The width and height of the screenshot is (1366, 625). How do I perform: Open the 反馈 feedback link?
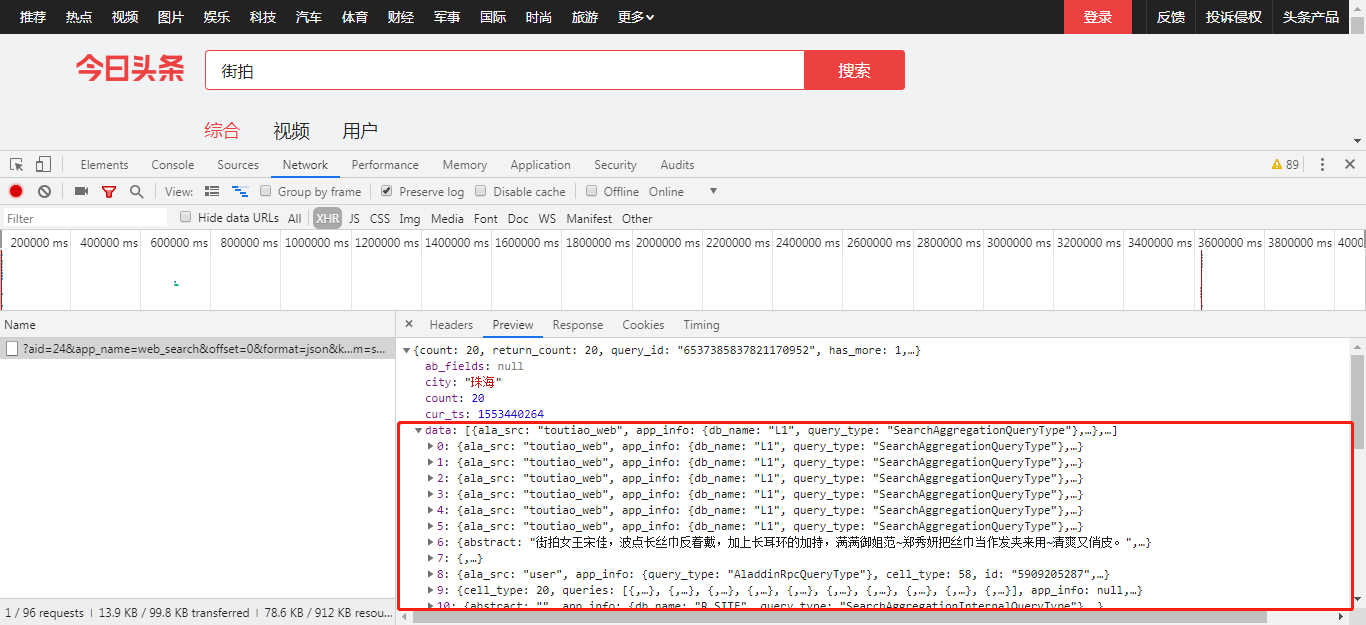click(1171, 17)
